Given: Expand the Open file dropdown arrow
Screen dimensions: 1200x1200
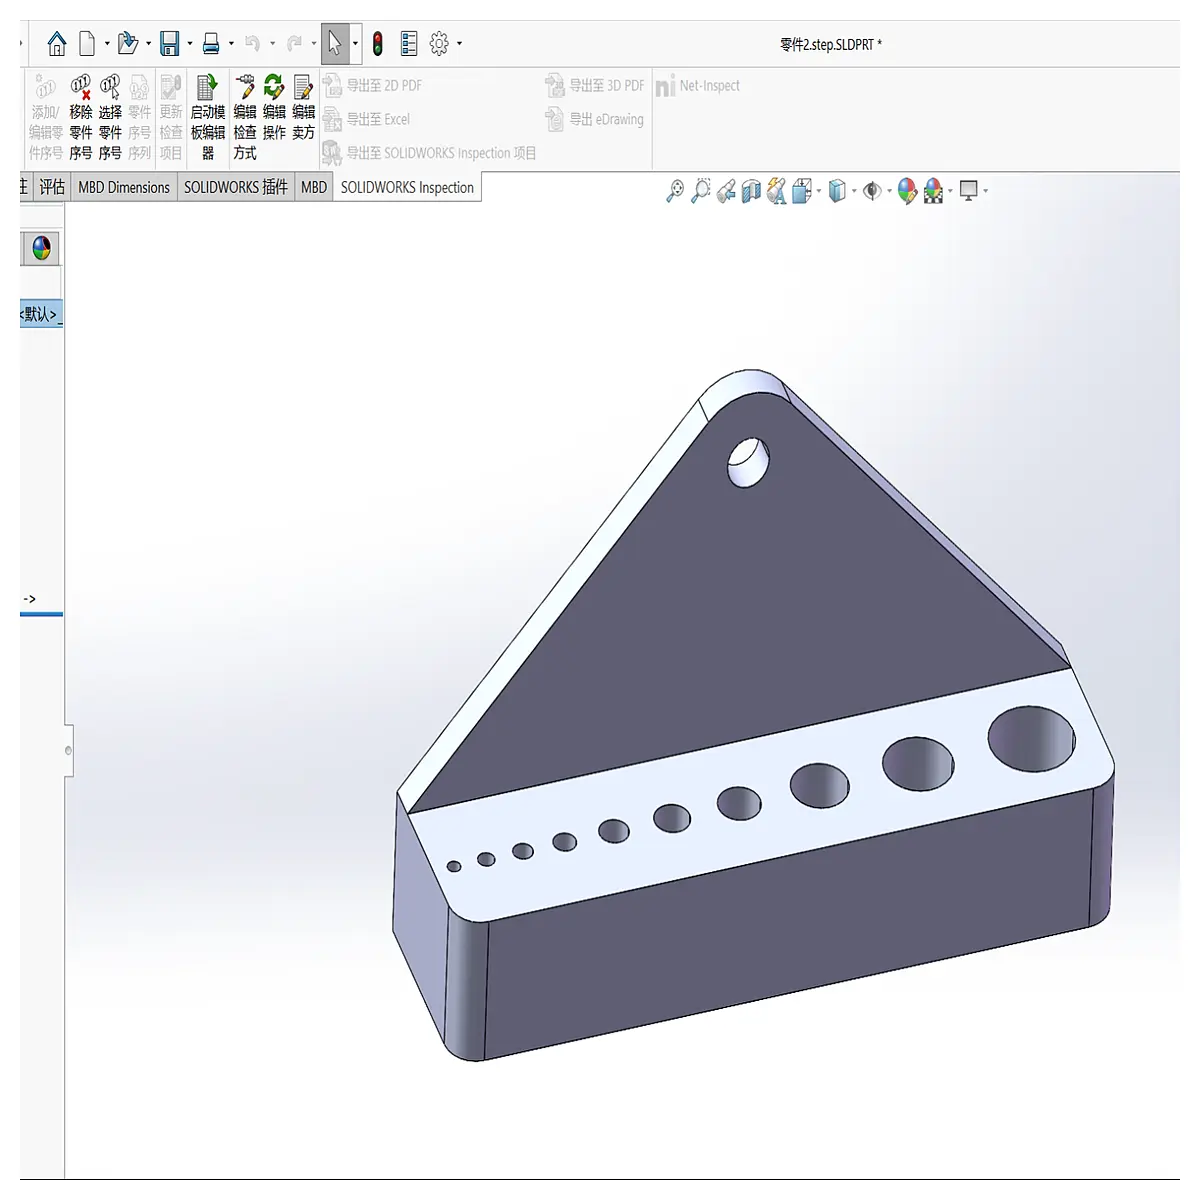Looking at the screenshot, I should [149, 44].
